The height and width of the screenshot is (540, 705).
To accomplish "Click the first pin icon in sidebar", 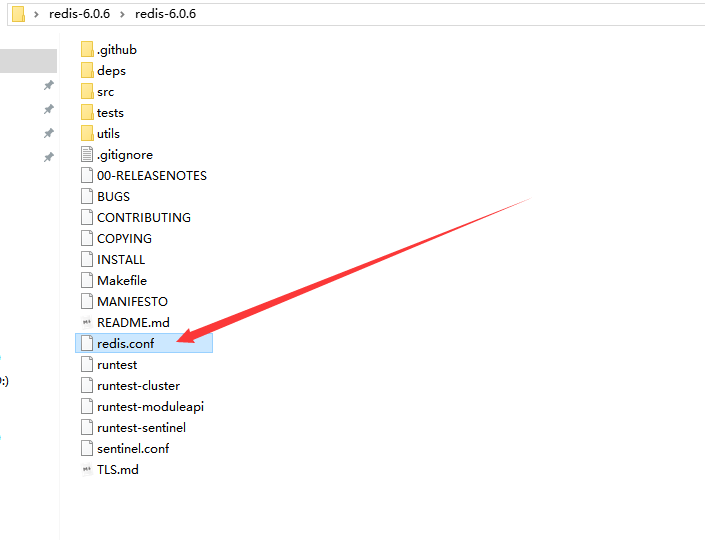I will (x=49, y=85).
